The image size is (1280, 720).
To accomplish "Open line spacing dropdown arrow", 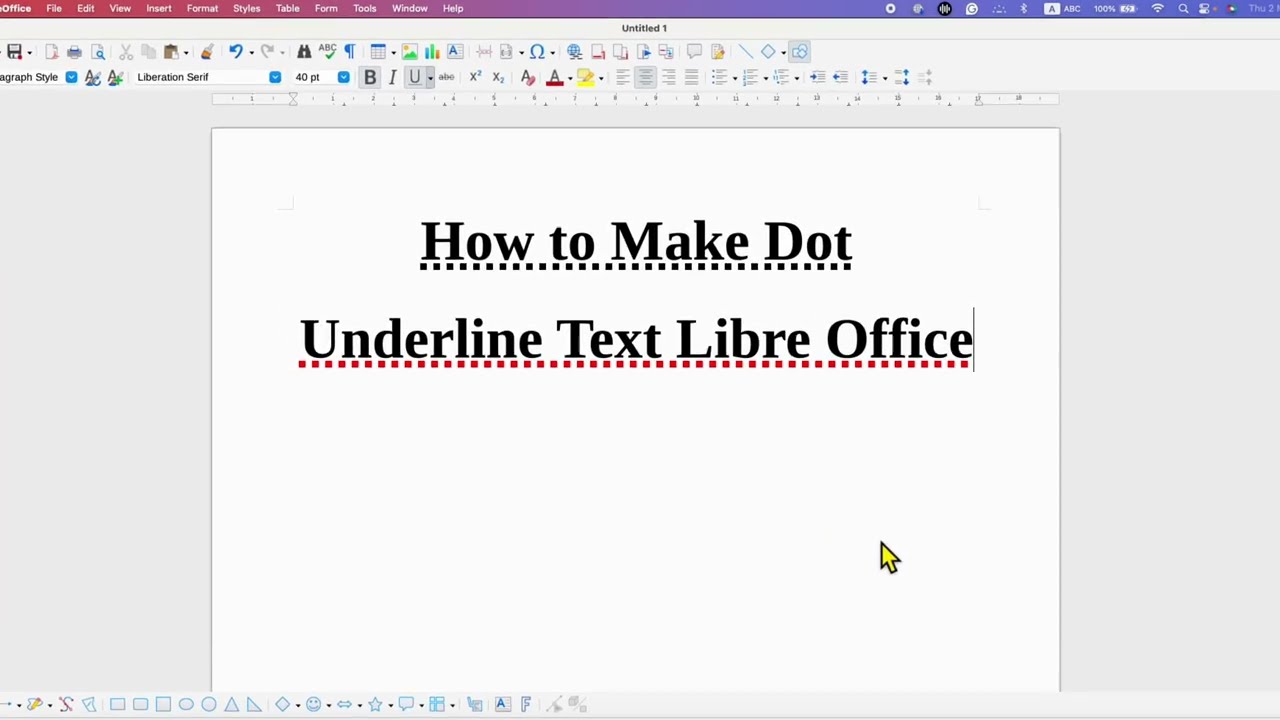I will (884, 78).
